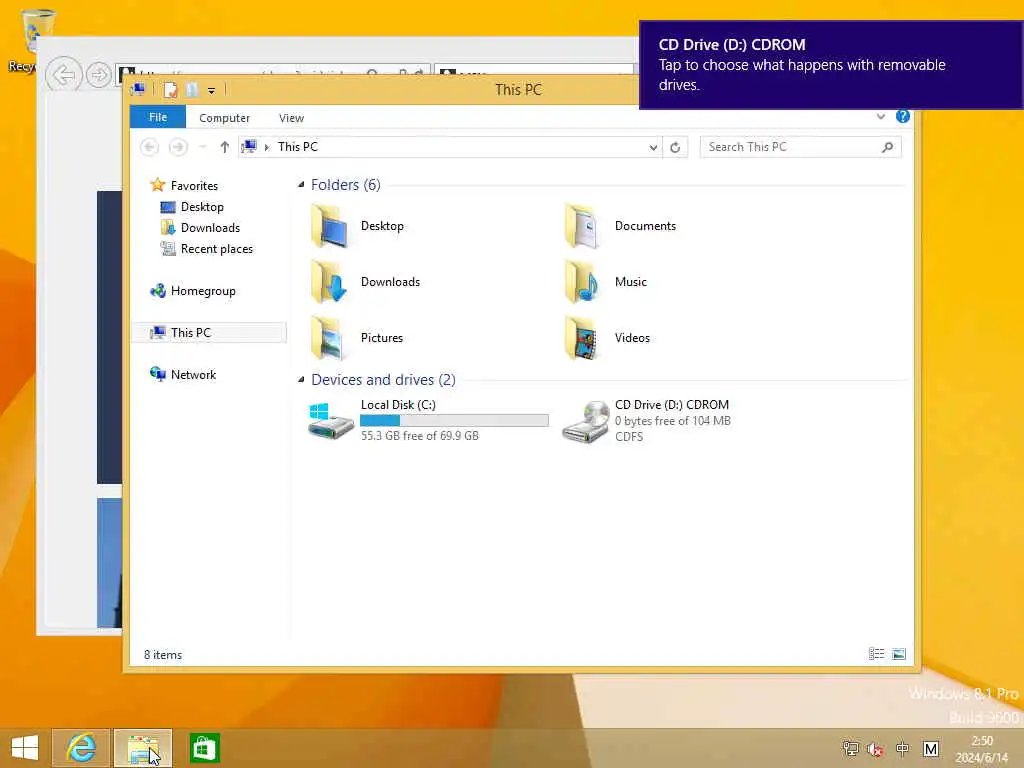Select Homegroup in the navigation pane
Image resolution: width=1024 pixels, height=768 pixels.
tap(202, 291)
